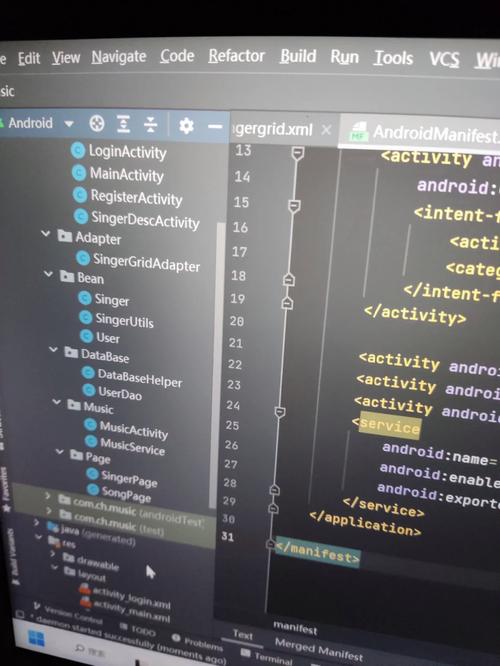This screenshot has width=500, height=666.
Task: Click the MainActivity class icon
Action: pyautogui.click(x=79, y=172)
